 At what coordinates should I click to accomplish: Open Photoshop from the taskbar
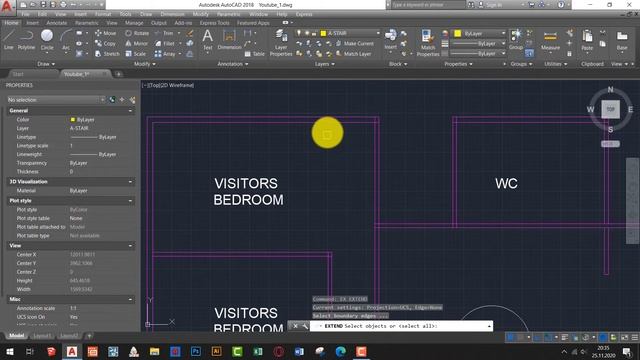click(x=196, y=351)
